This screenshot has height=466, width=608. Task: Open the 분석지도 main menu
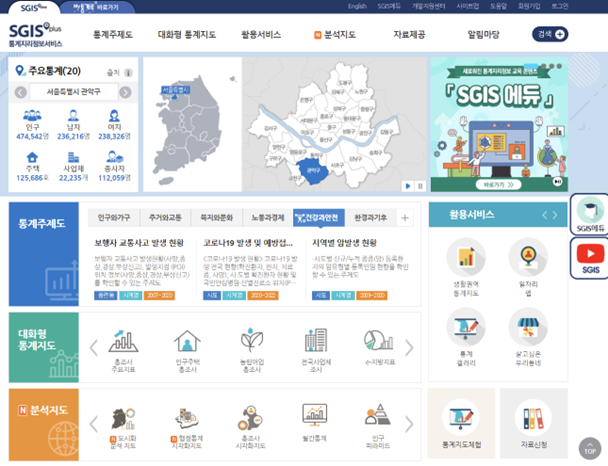coord(335,35)
